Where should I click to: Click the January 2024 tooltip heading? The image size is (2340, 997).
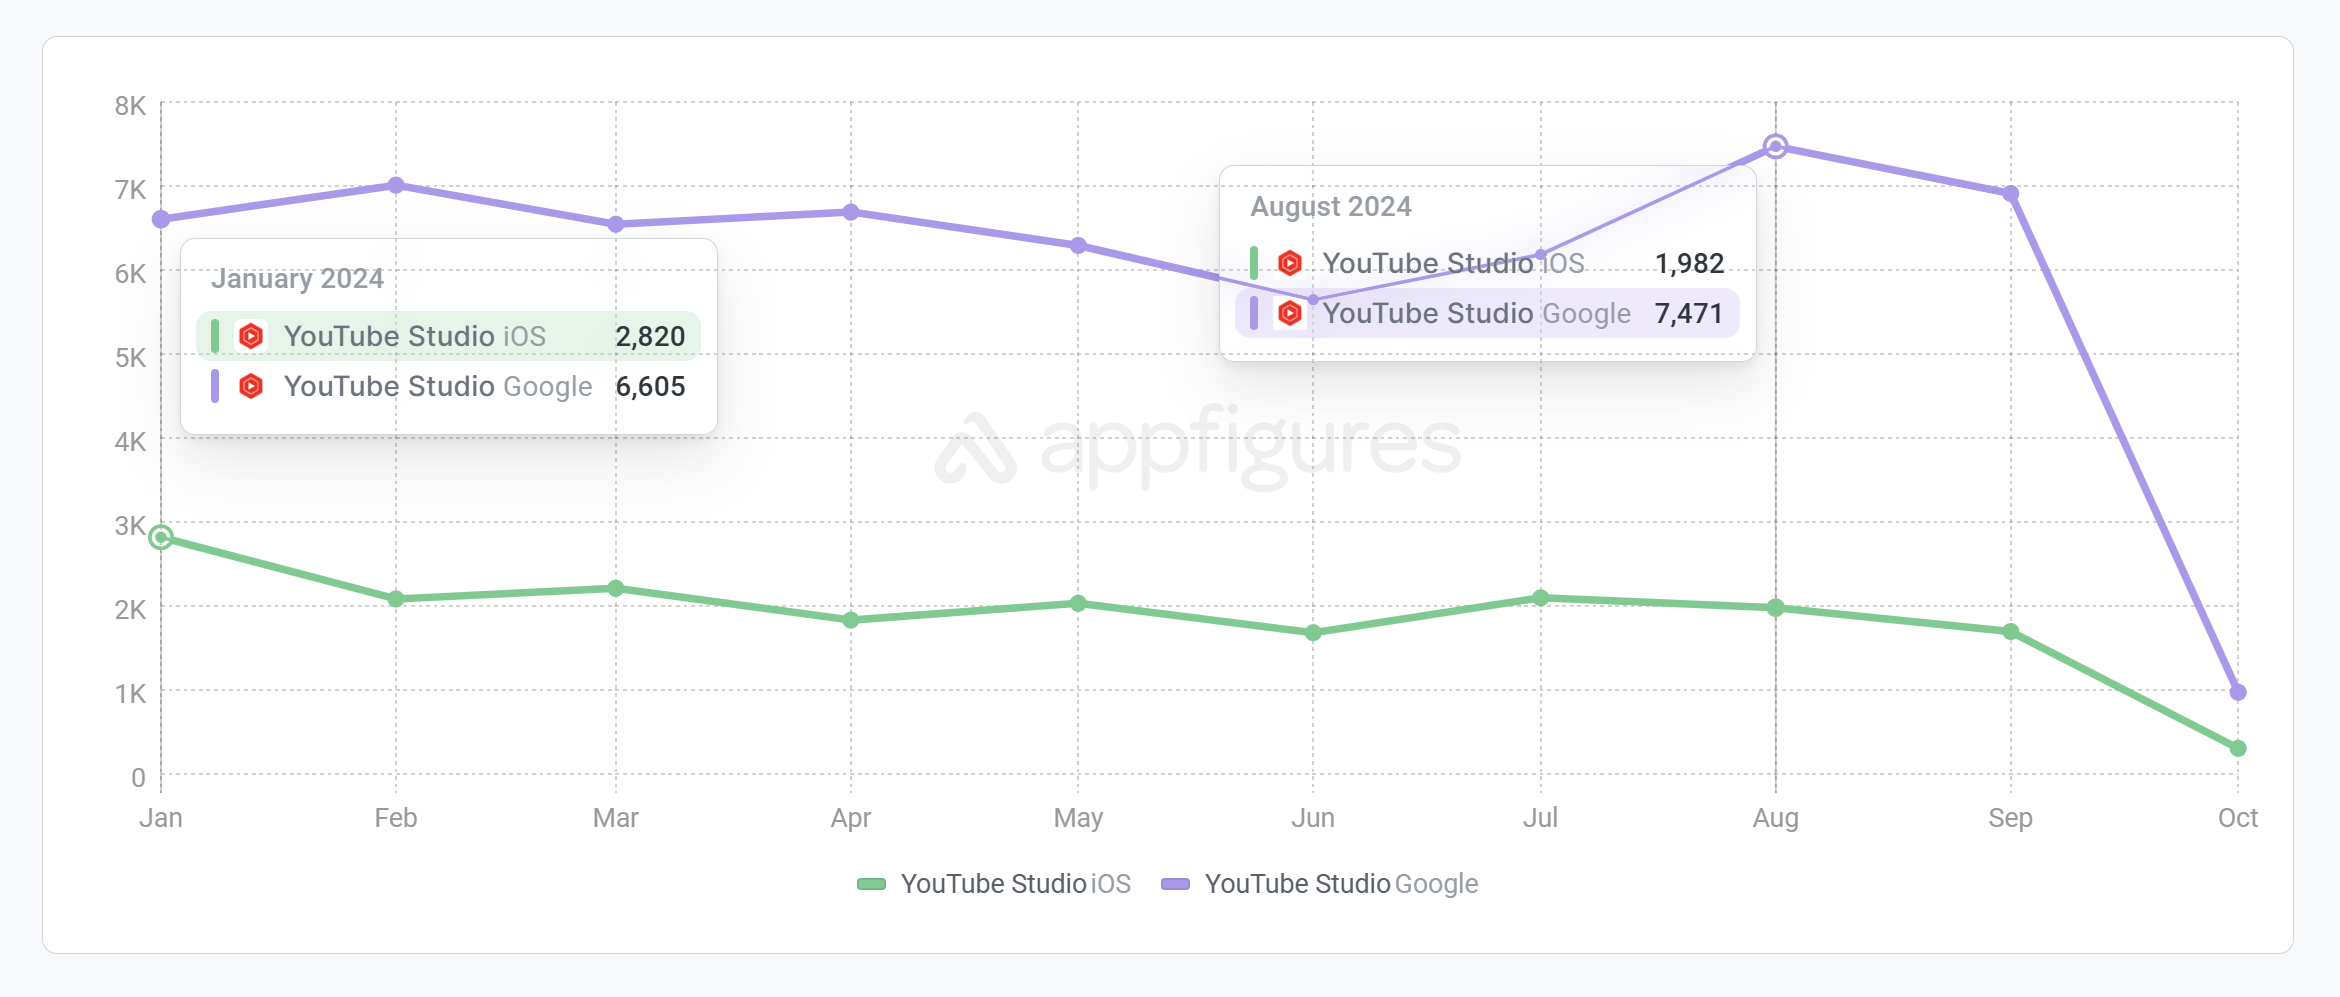297,278
